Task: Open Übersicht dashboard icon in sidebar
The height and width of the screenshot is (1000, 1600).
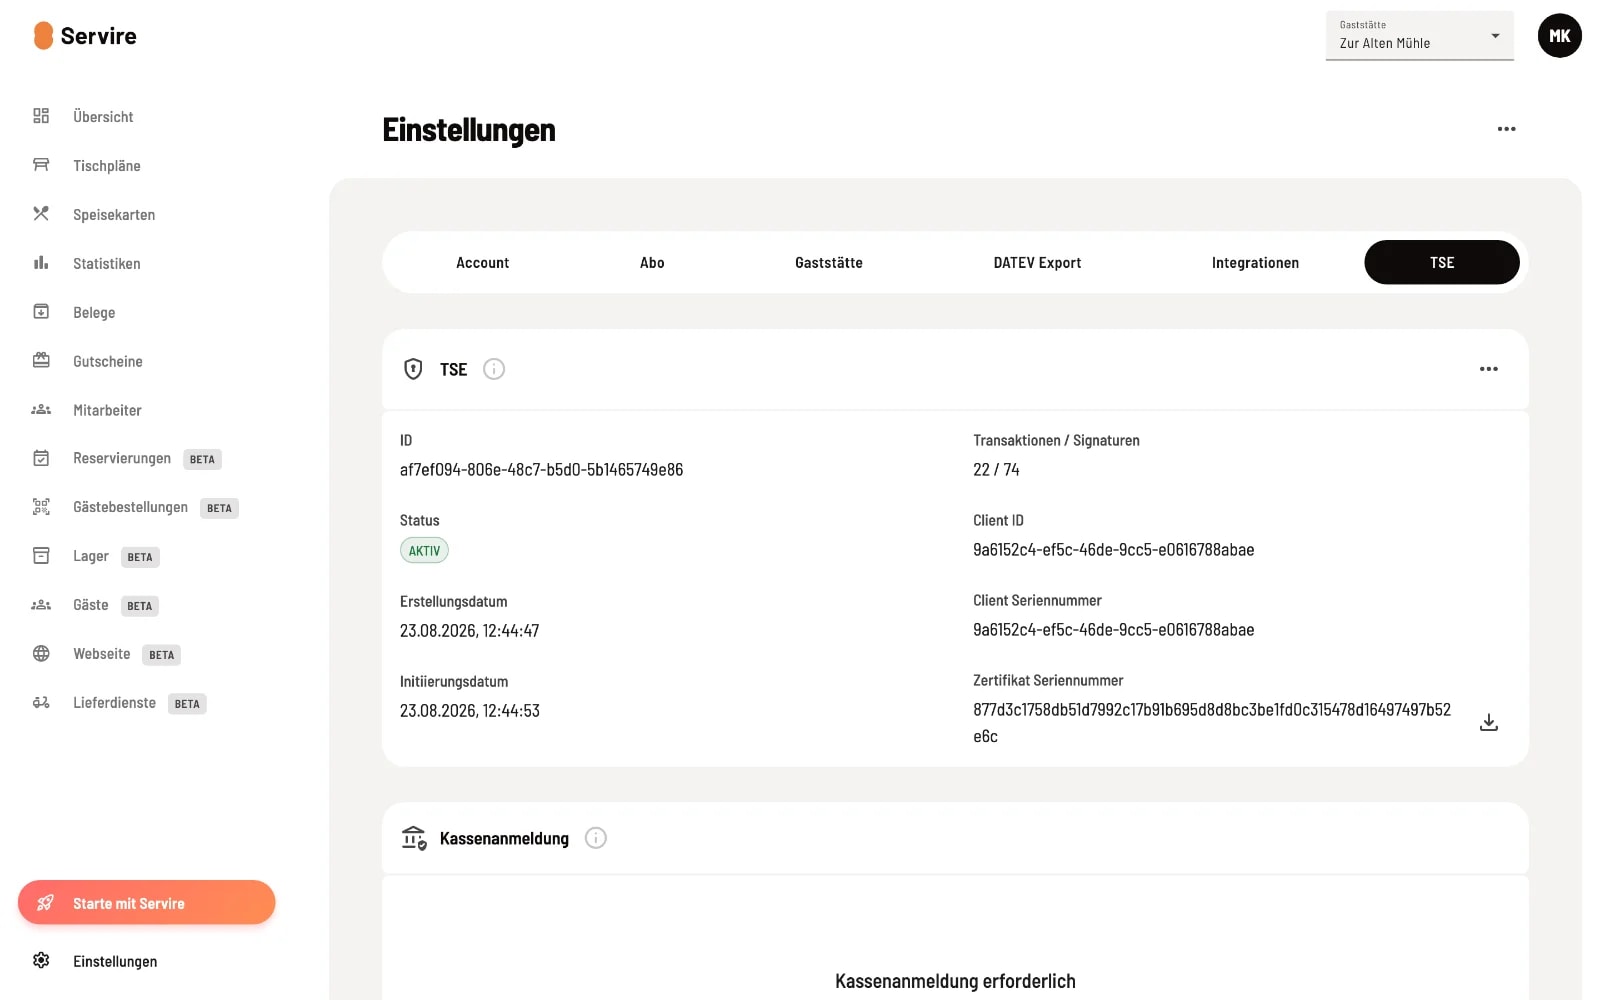Action: click(x=41, y=116)
